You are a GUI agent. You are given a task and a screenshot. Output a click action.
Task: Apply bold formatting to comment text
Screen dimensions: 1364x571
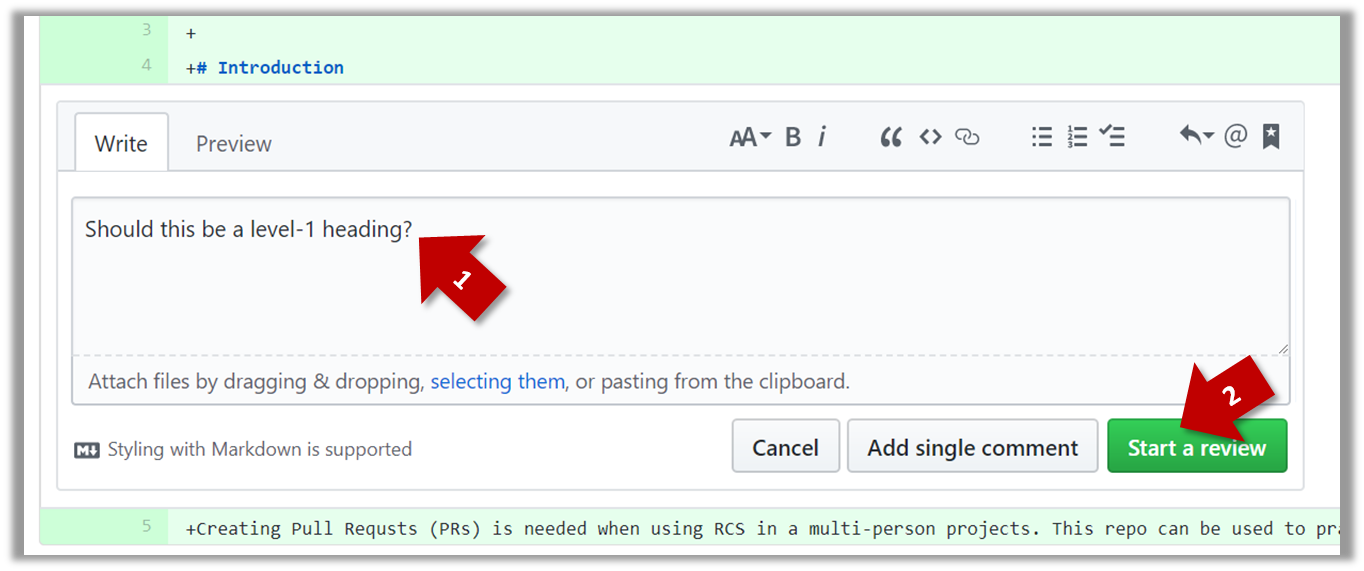pyautogui.click(x=793, y=138)
